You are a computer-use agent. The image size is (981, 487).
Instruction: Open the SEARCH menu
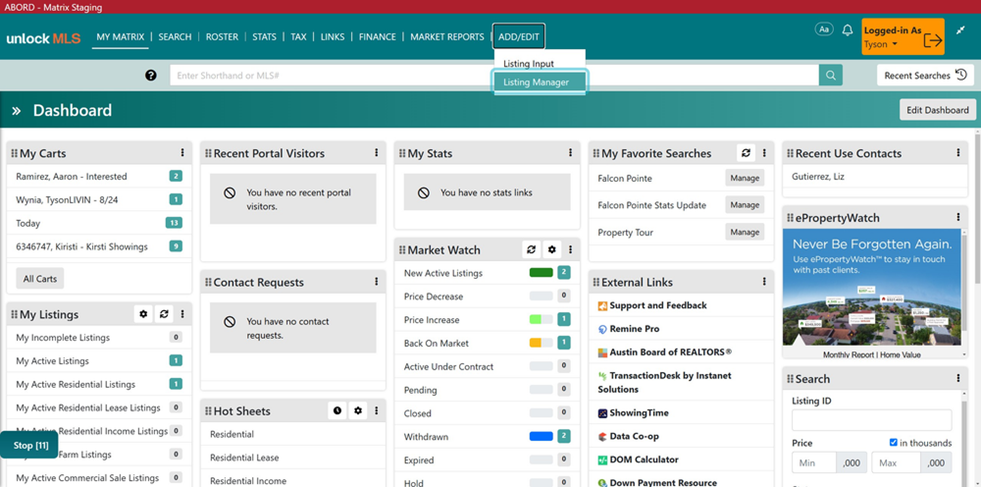coord(175,37)
